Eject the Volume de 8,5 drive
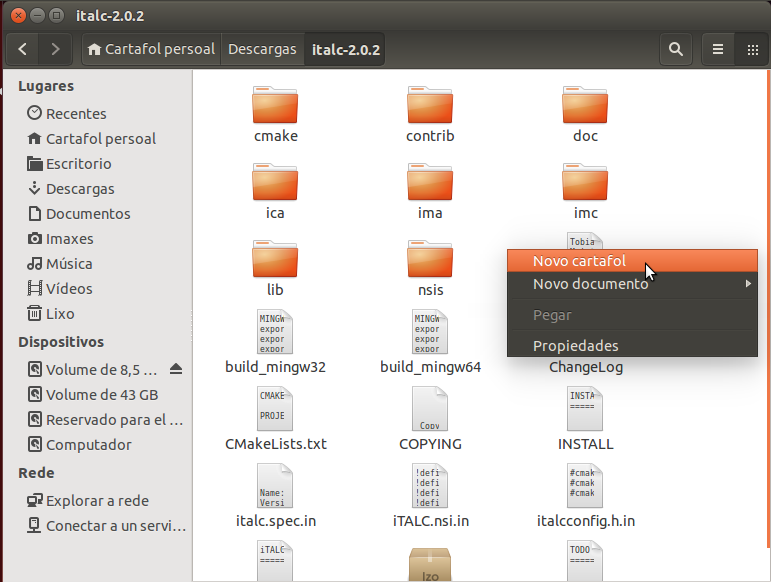The image size is (771, 582). coord(176,369)
